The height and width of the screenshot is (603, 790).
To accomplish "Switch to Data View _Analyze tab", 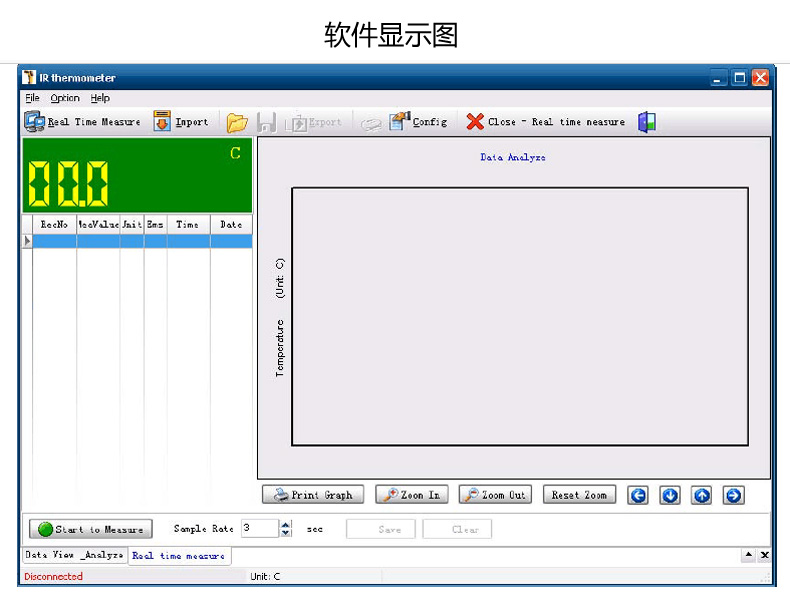I will [x=75, y=555].
